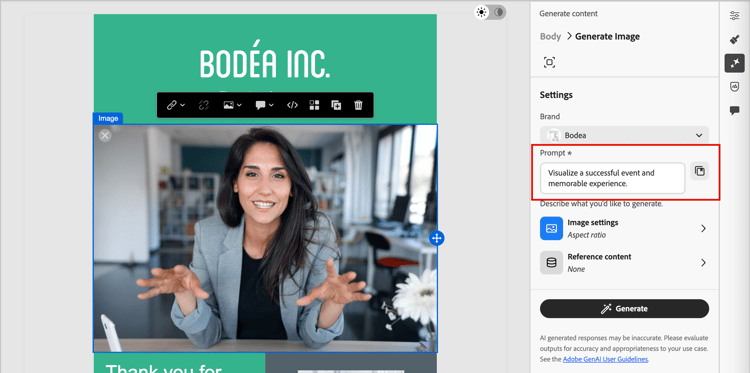The image size is (750, 373).
Task: Open the comments icon in right rail
Action: point(734,110)
